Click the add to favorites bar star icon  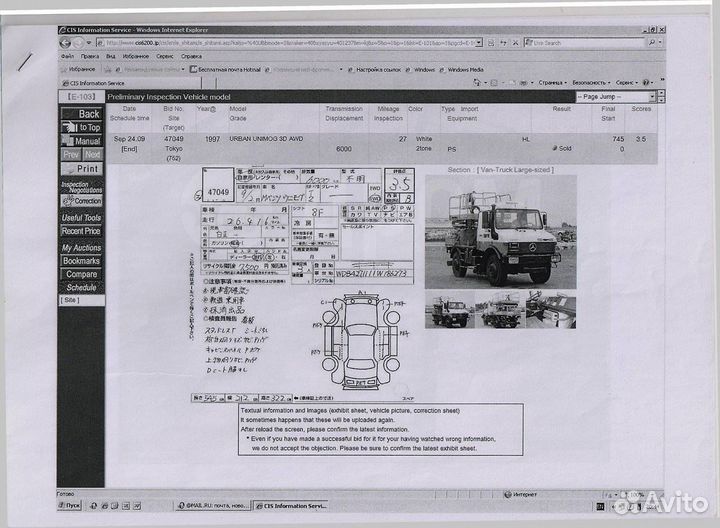click(108, 70)
